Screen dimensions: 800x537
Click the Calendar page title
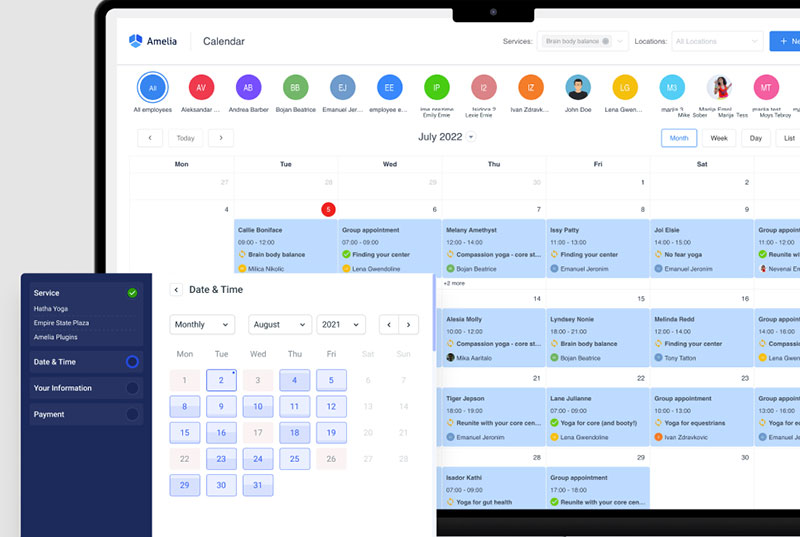224,41
